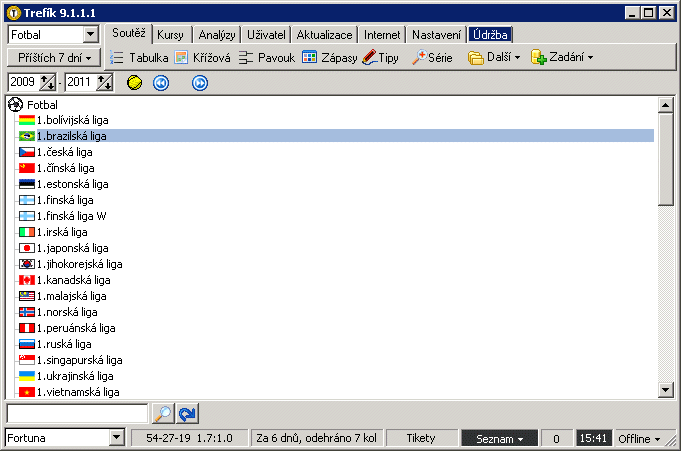
Task: Click the Peruvian flag icon
Action: coord(27,328)
